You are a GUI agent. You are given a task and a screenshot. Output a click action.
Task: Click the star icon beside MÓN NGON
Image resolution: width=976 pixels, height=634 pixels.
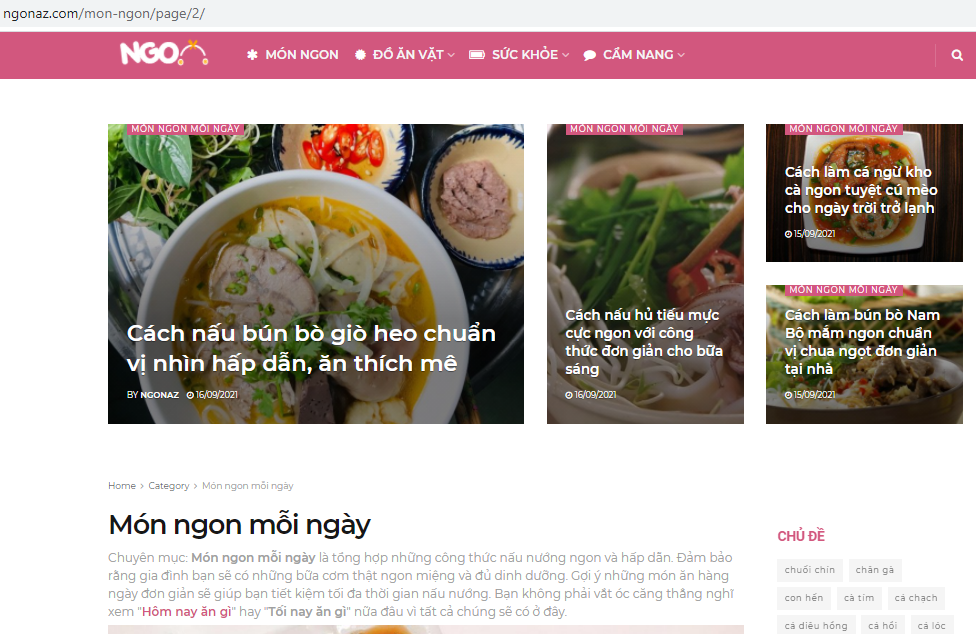252,55
